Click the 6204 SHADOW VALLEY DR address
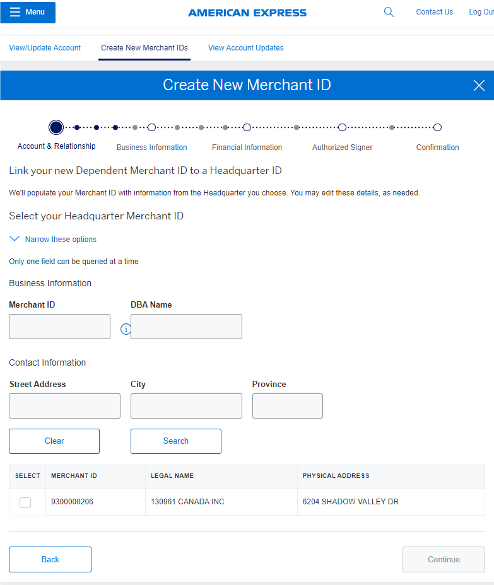Screen dimensions: 494x585 pyautogui.click(x=350, y=501)
